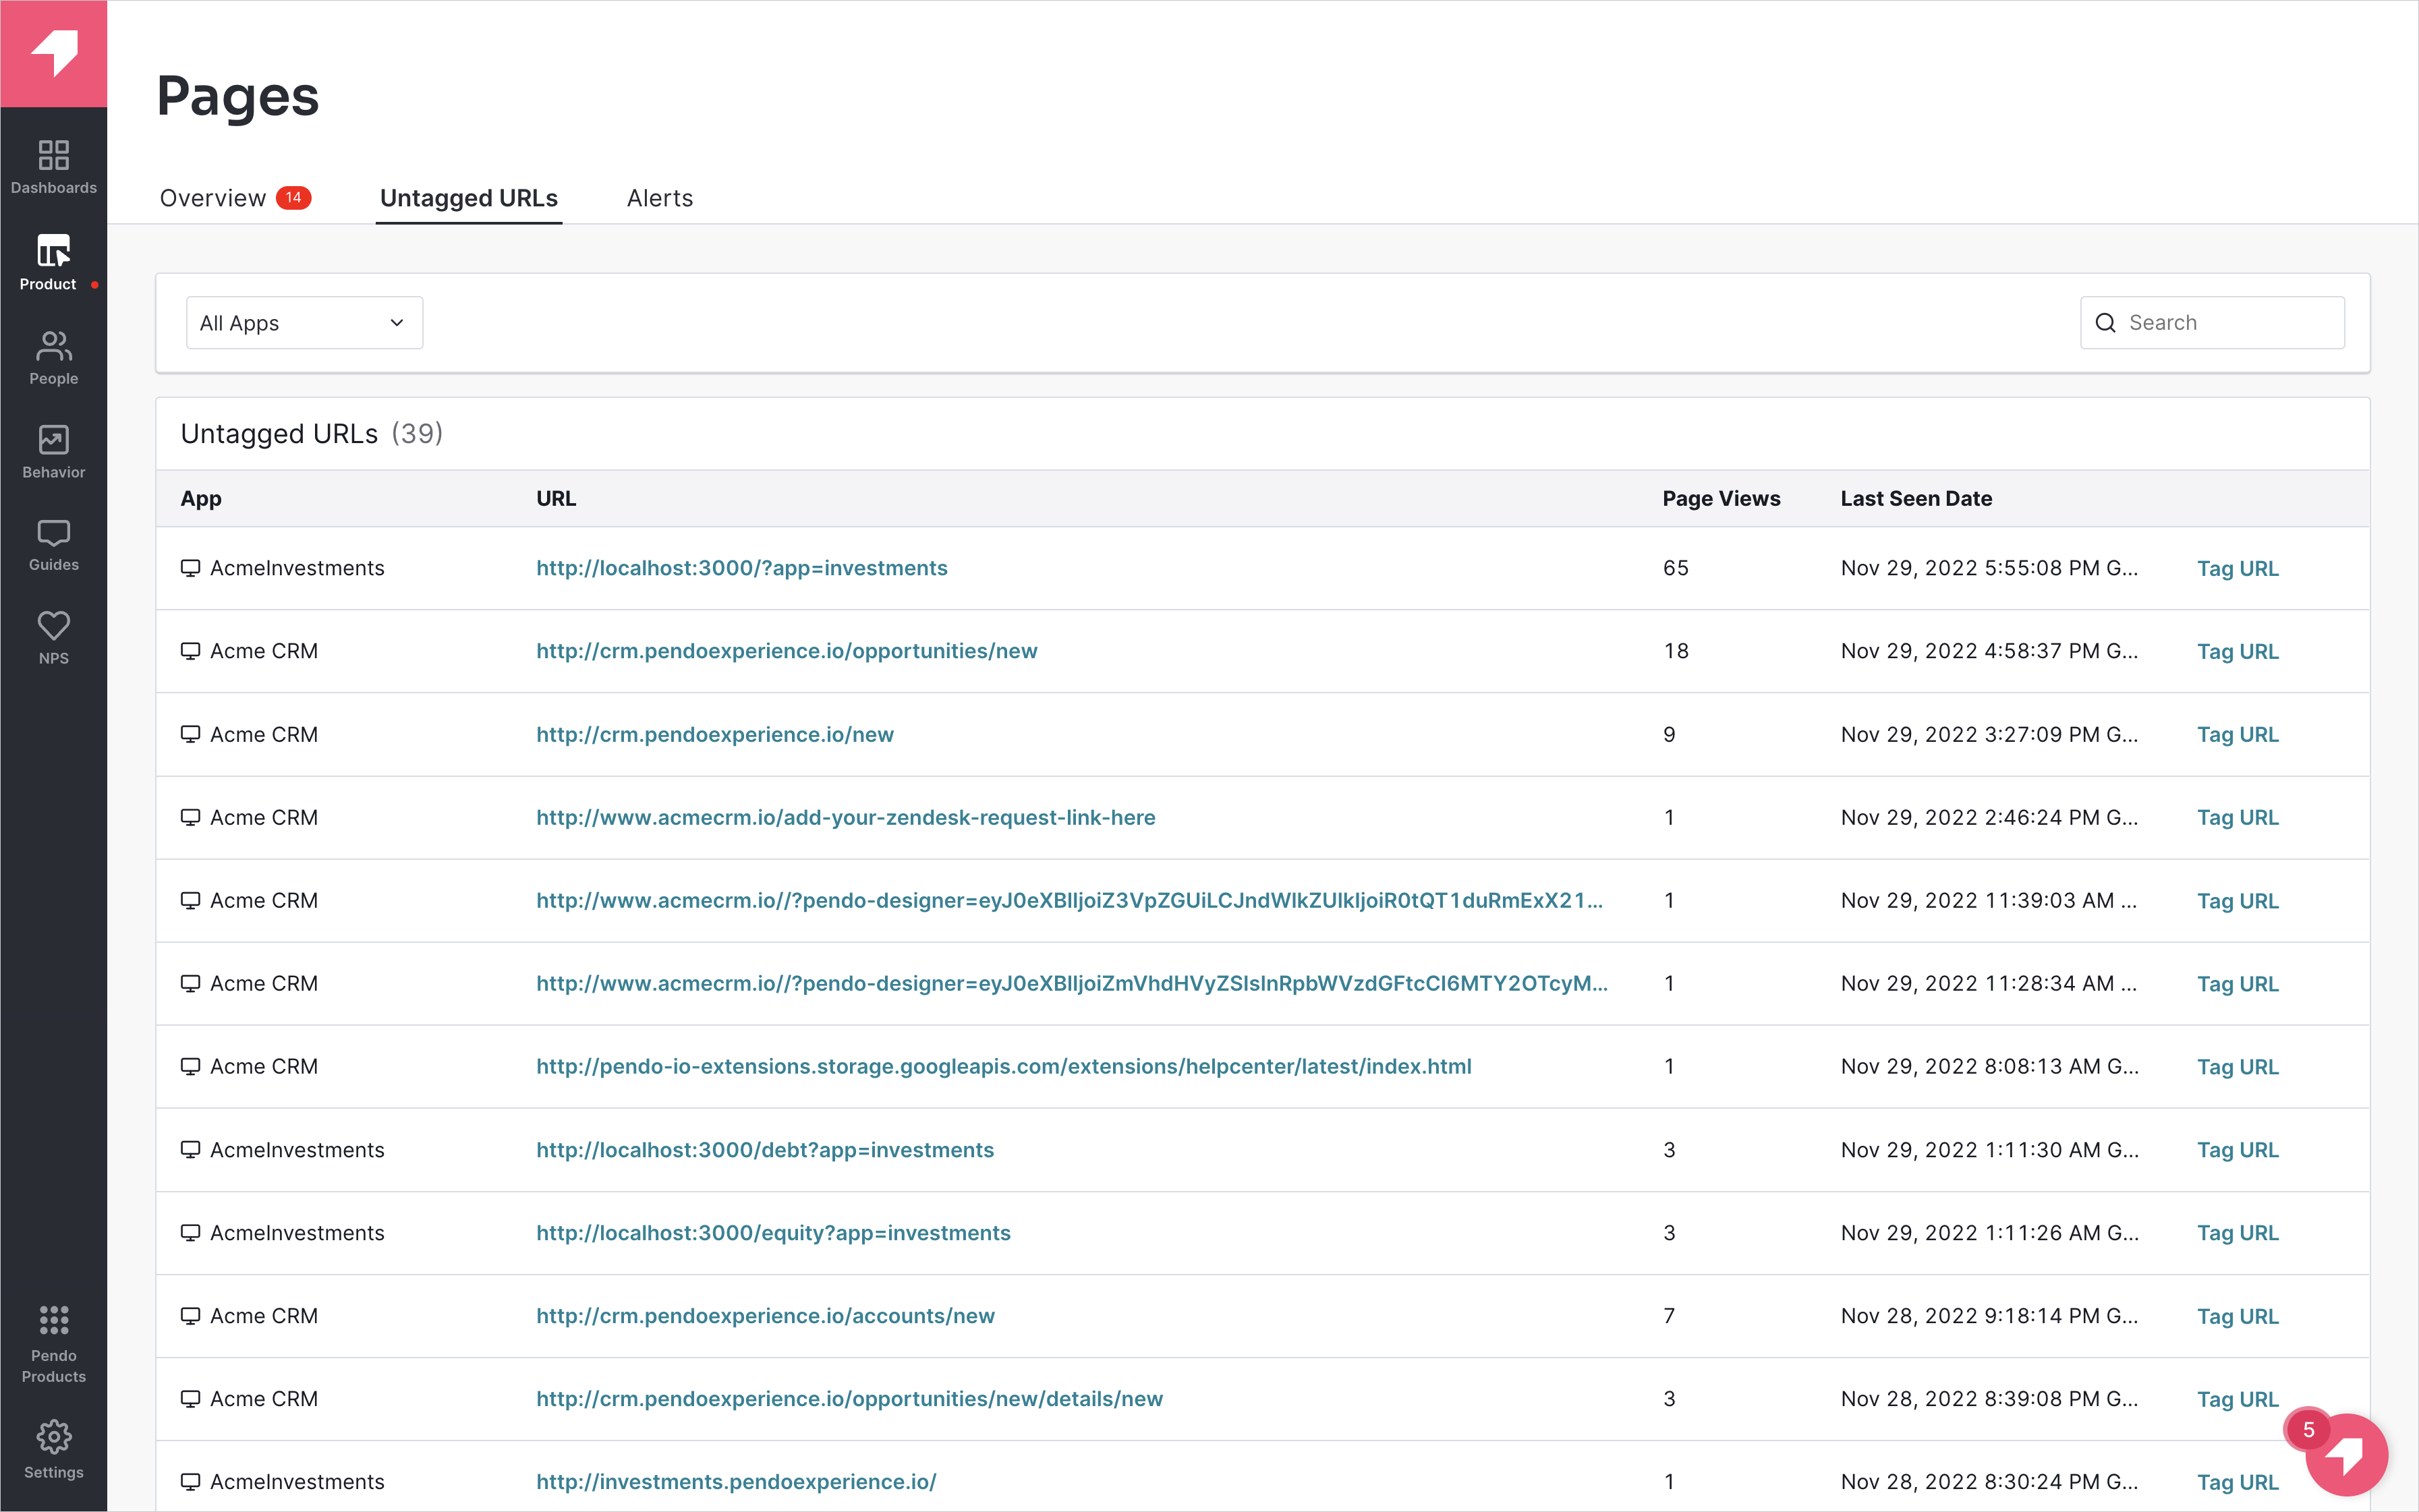
Task: Open the NPS section in the sidebar
Action: point(53,638)
